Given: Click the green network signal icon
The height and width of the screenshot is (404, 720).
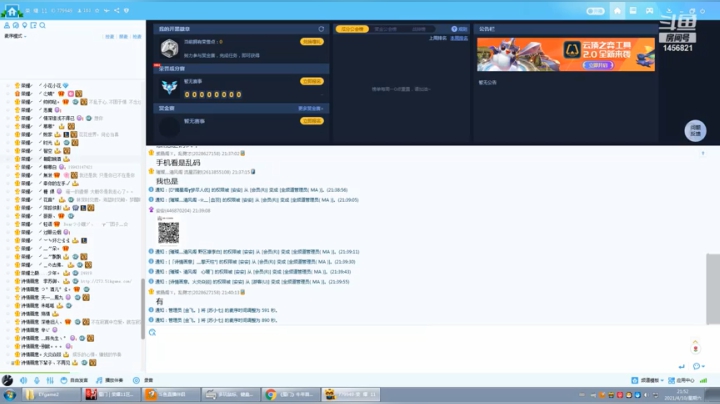Looking at the screenshot, I should [x=703, y=380].
